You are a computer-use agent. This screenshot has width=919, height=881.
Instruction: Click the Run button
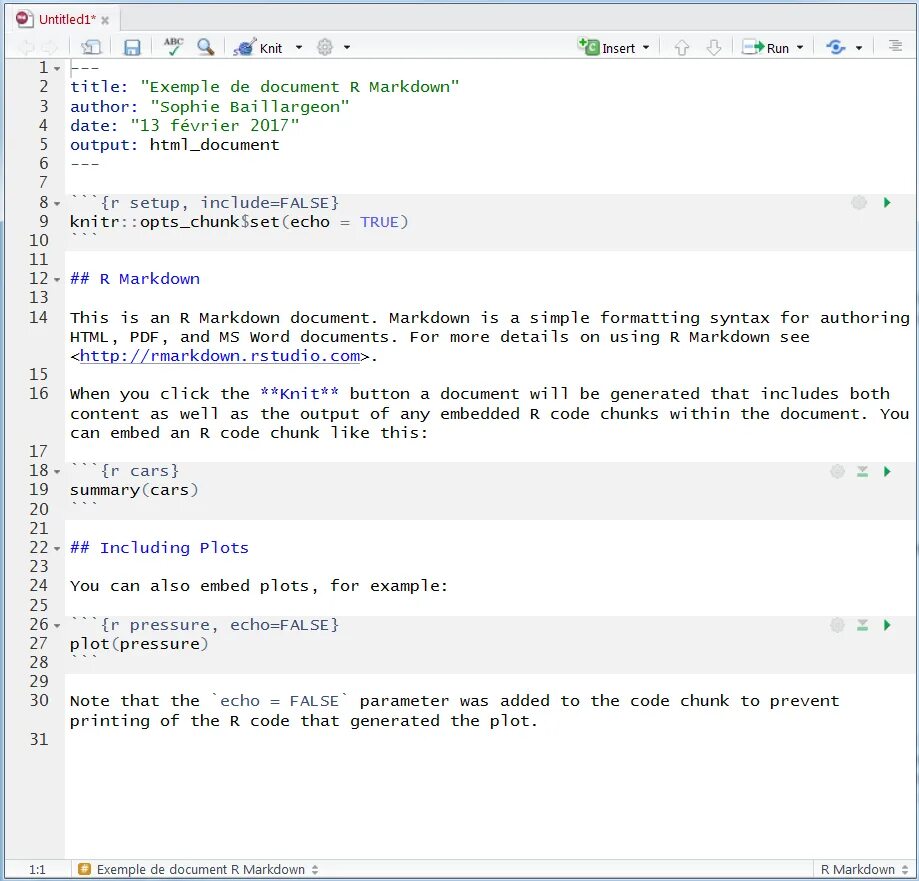click(765, 47)
